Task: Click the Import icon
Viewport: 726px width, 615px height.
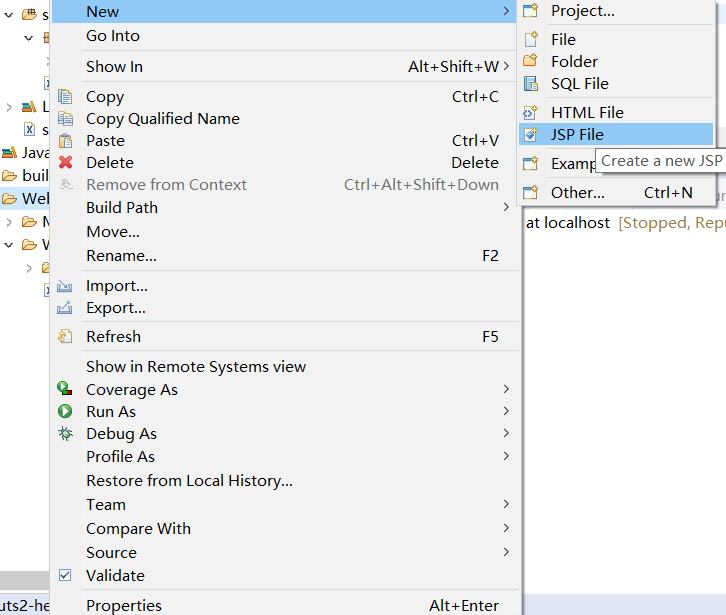Action: tap(64, 286)
